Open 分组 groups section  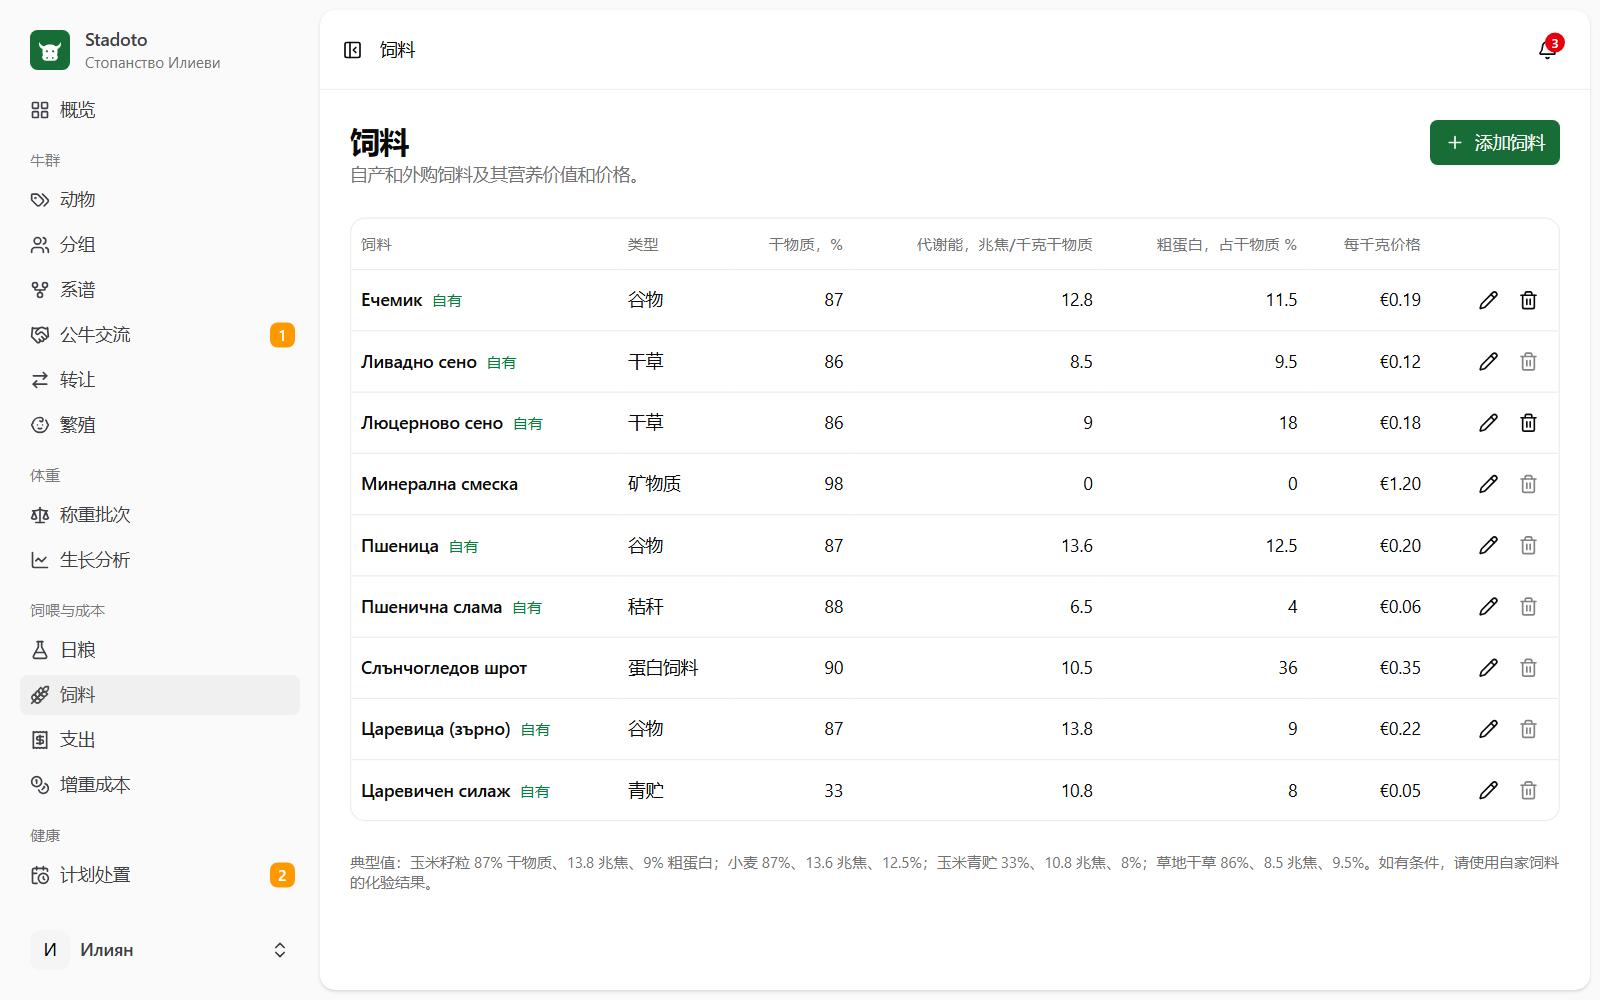point(160,245)
